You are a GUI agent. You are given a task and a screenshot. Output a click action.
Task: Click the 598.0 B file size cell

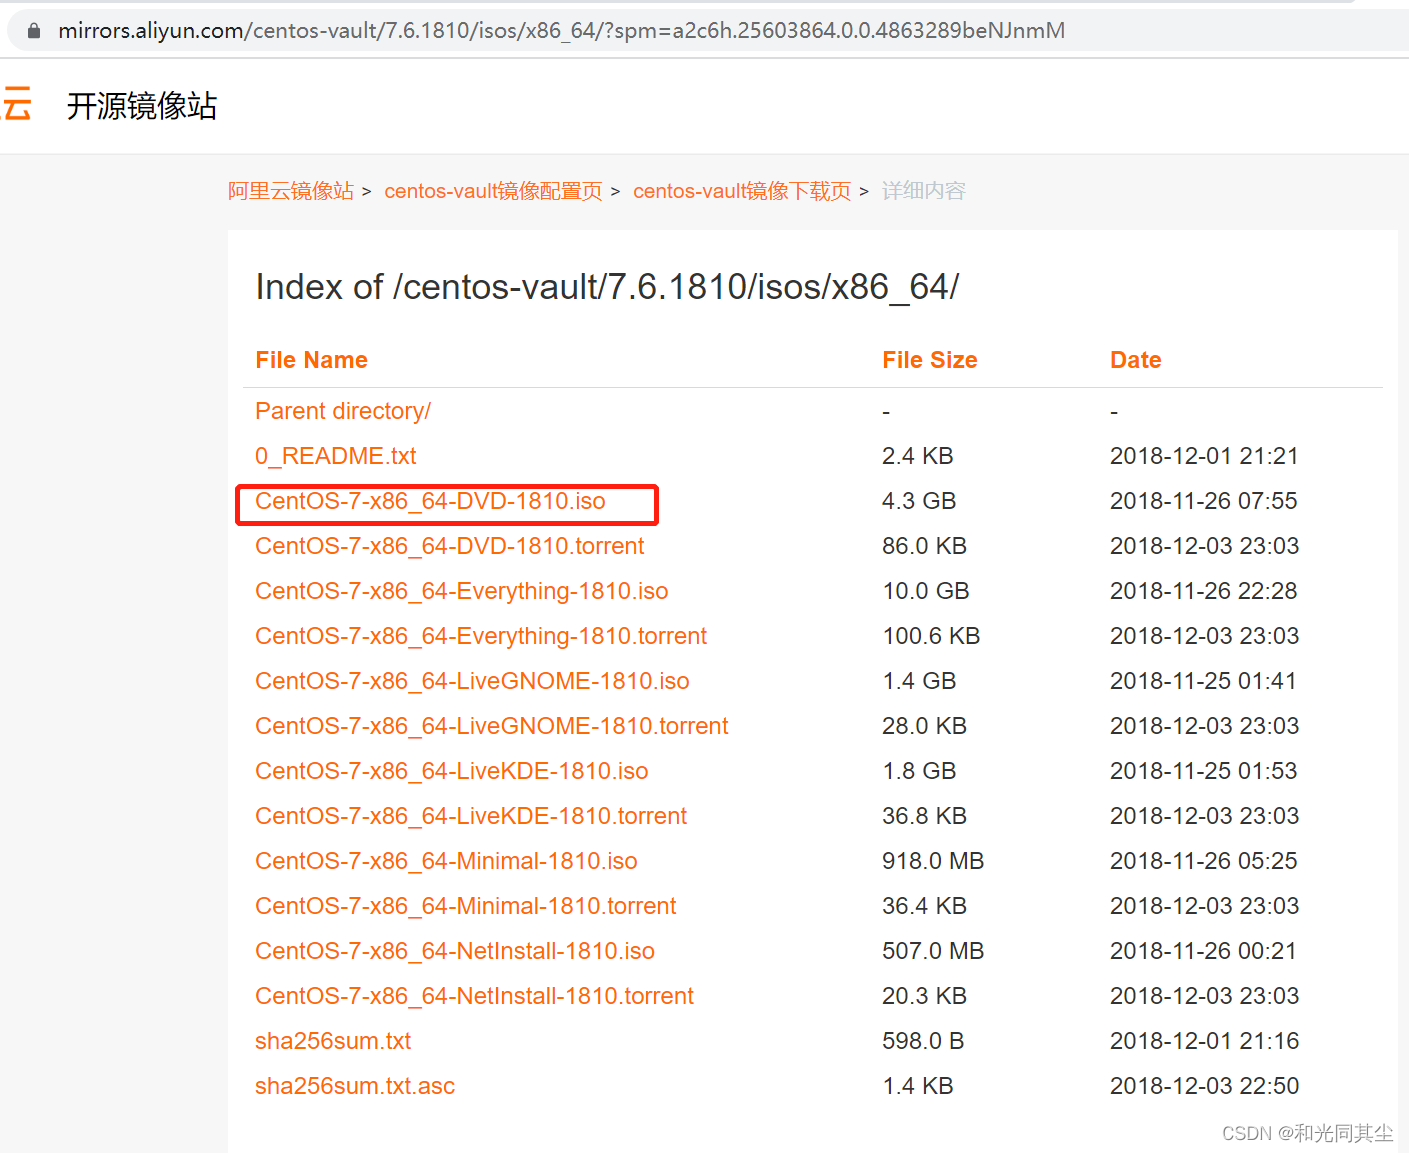click(923, 1041)
